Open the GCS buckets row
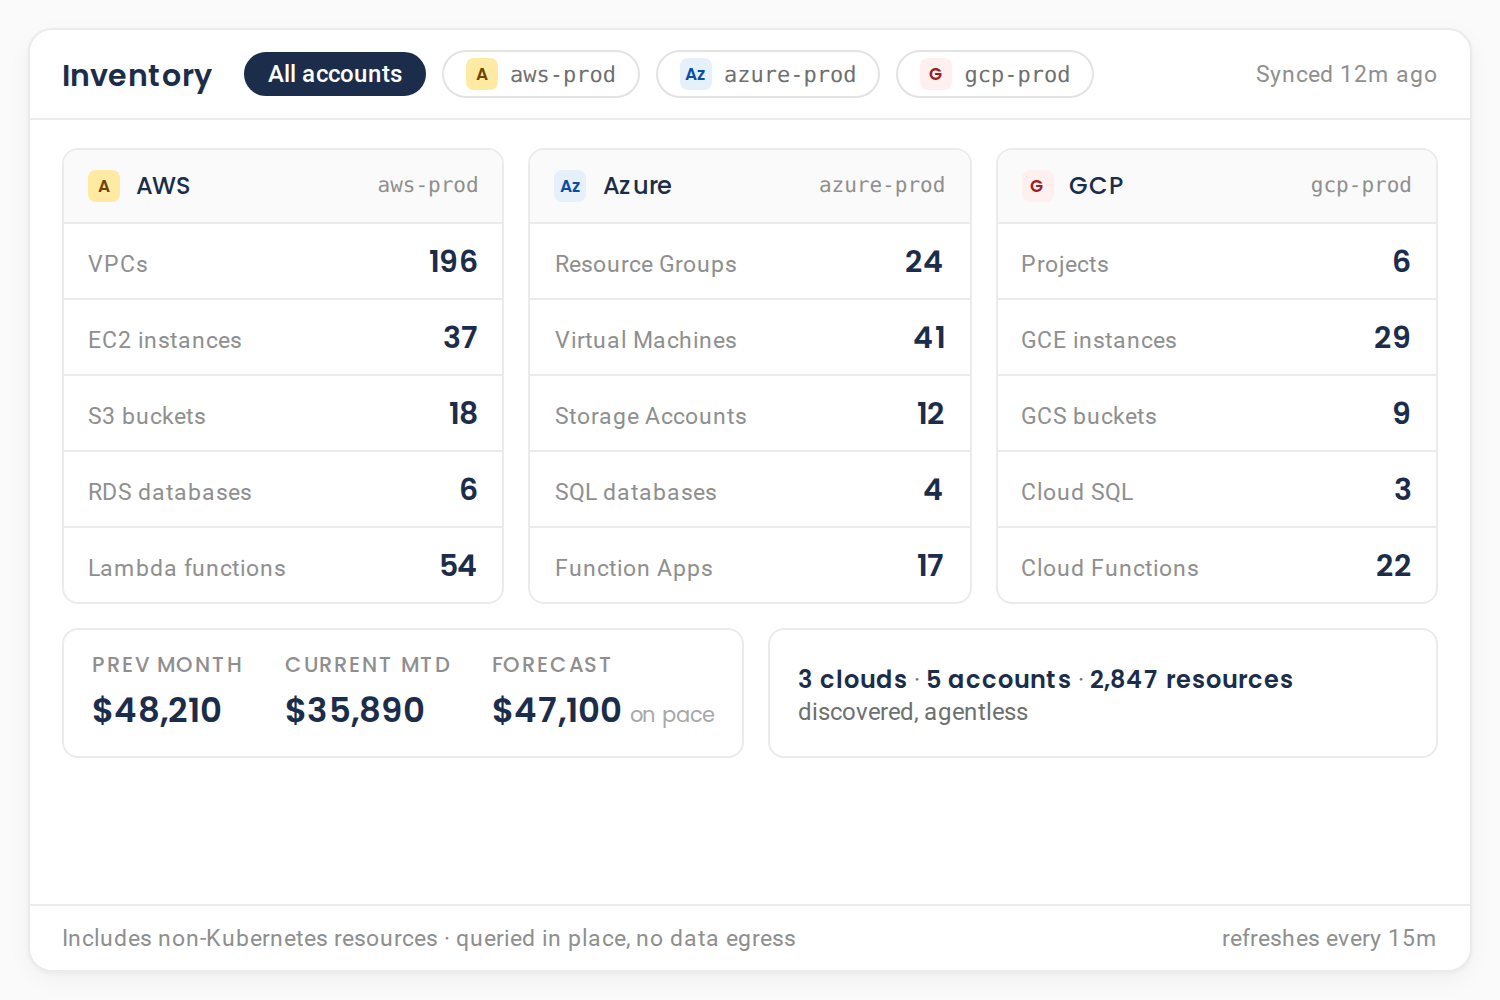 [x=1217, y=414]
